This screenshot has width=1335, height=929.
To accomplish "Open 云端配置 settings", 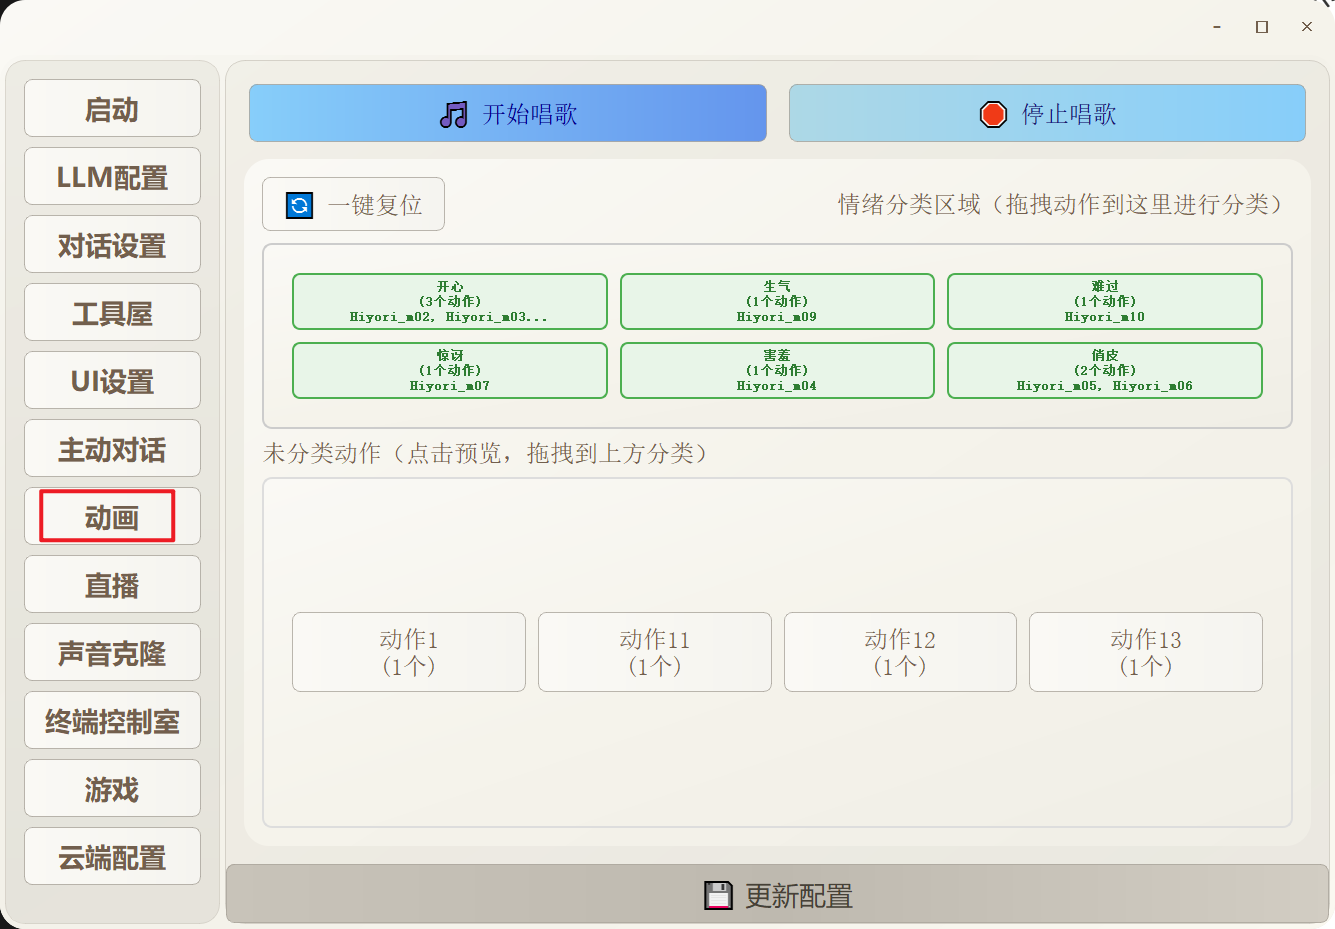I will pos(112,856).
